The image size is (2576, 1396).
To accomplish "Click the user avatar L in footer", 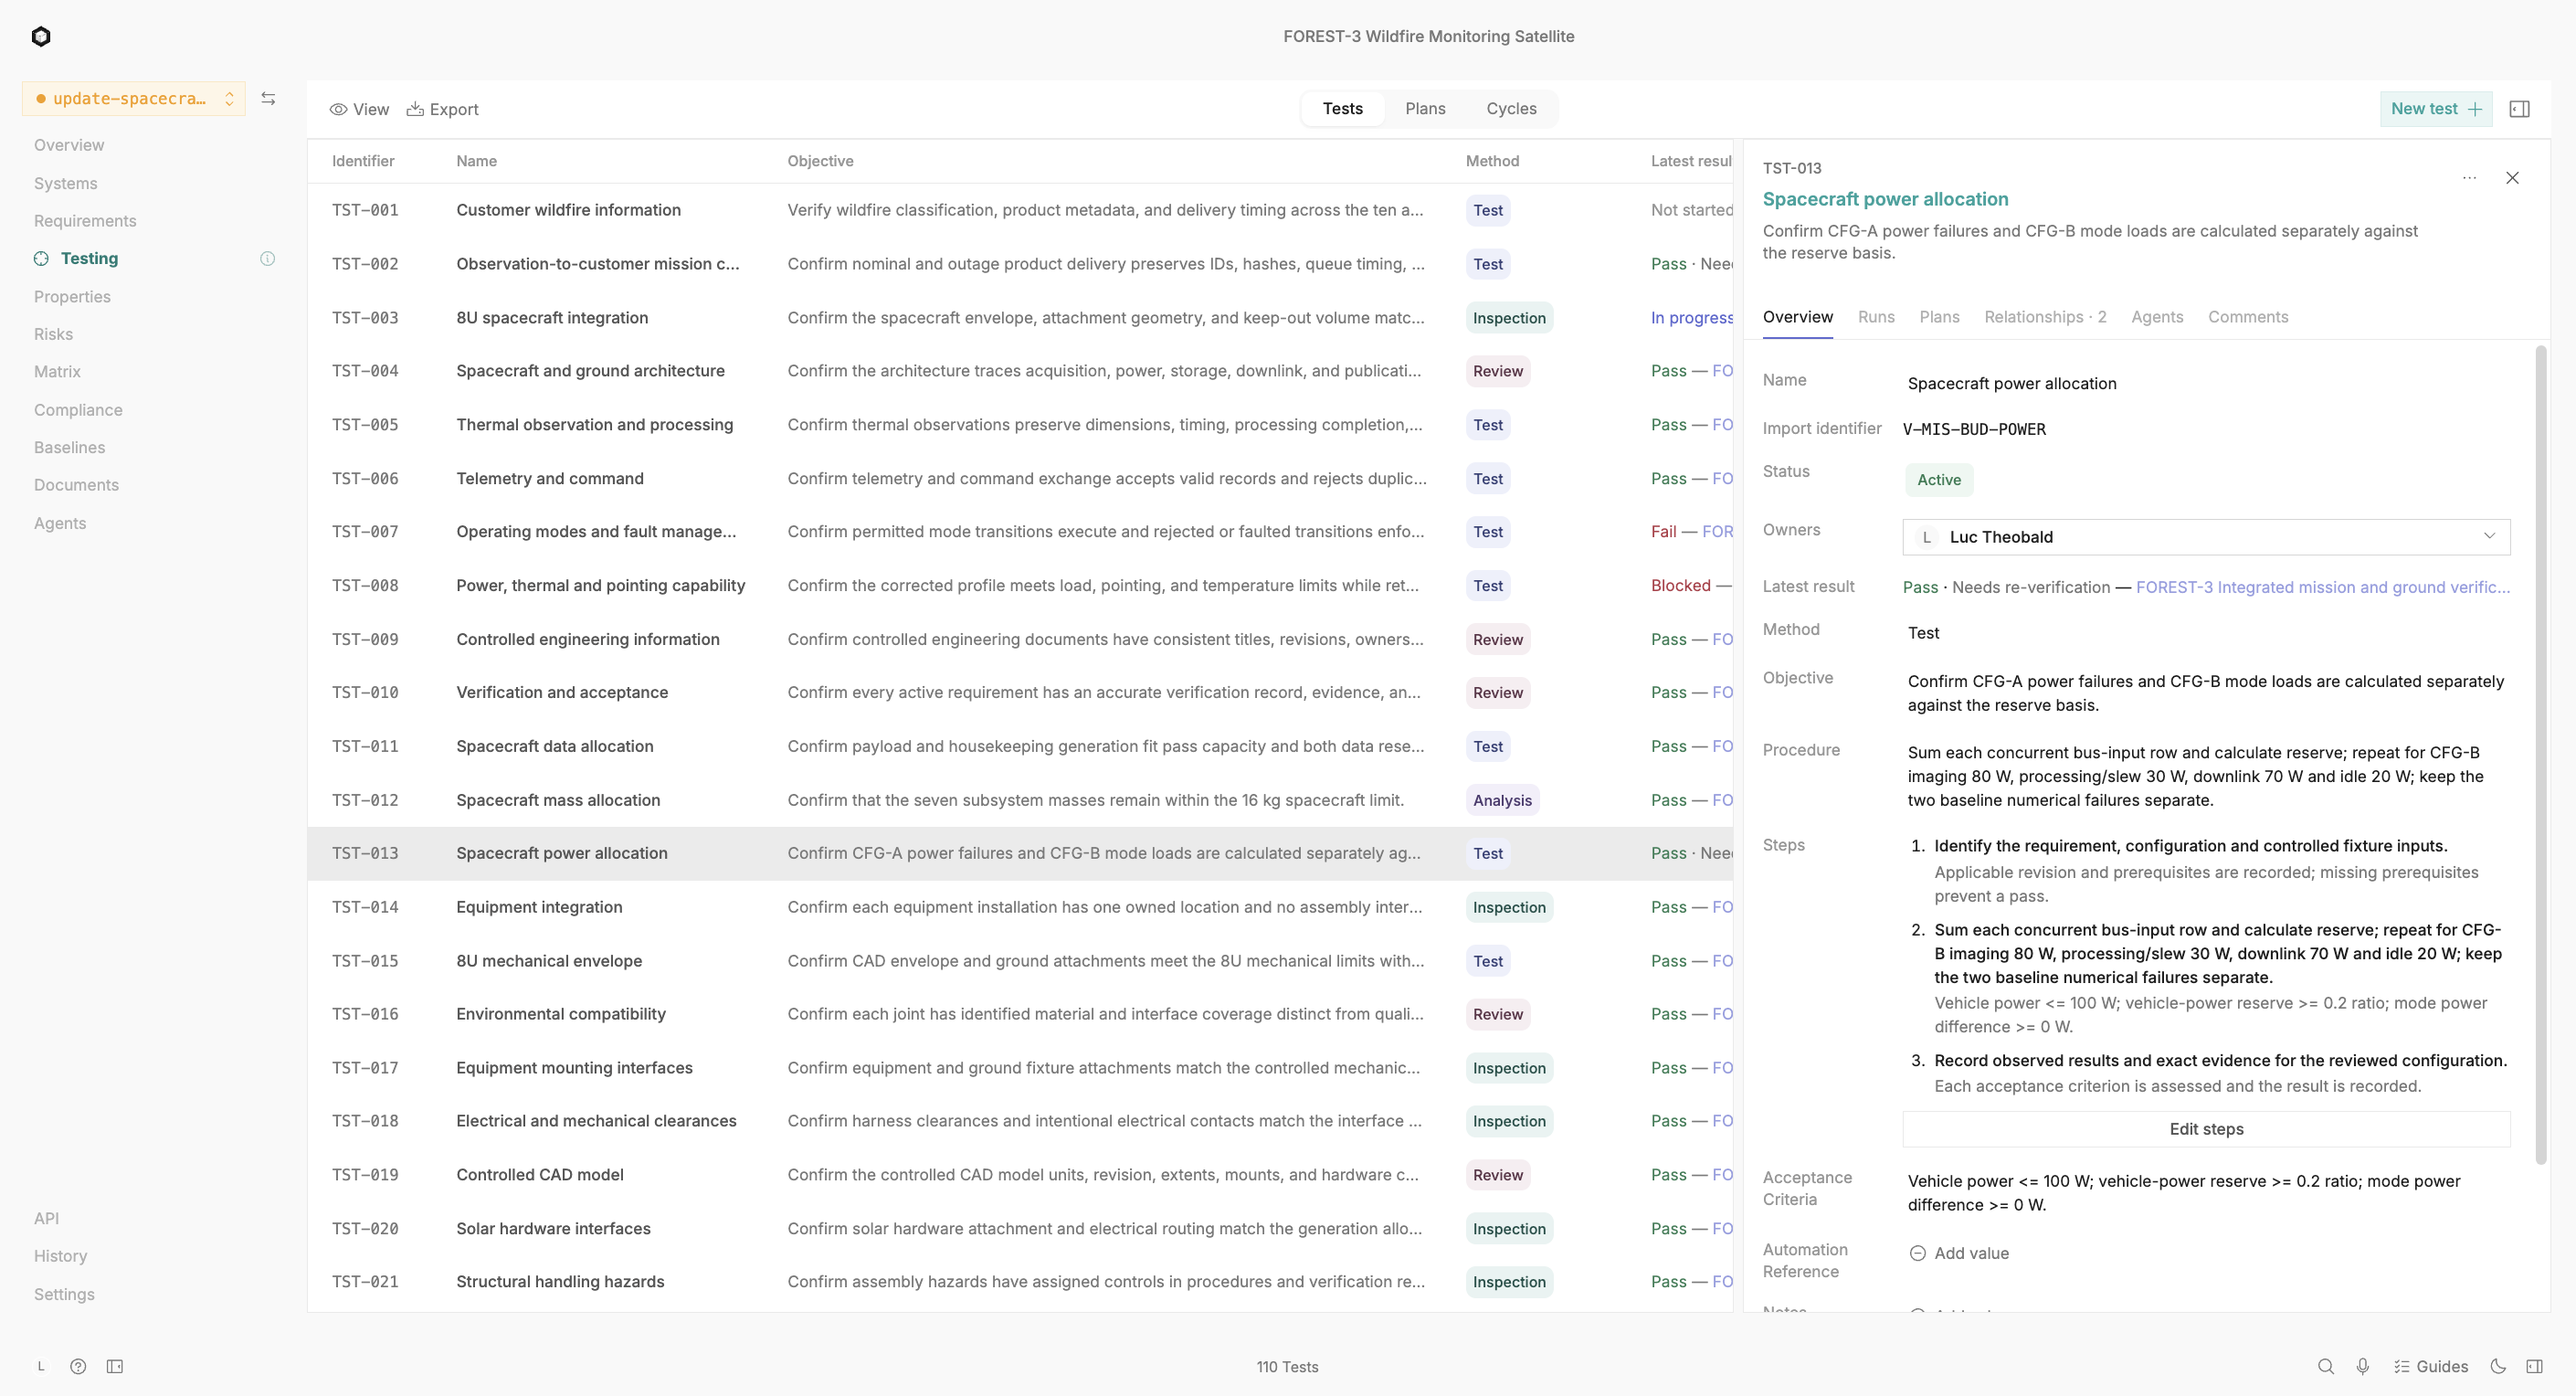I will point(41,1366).
